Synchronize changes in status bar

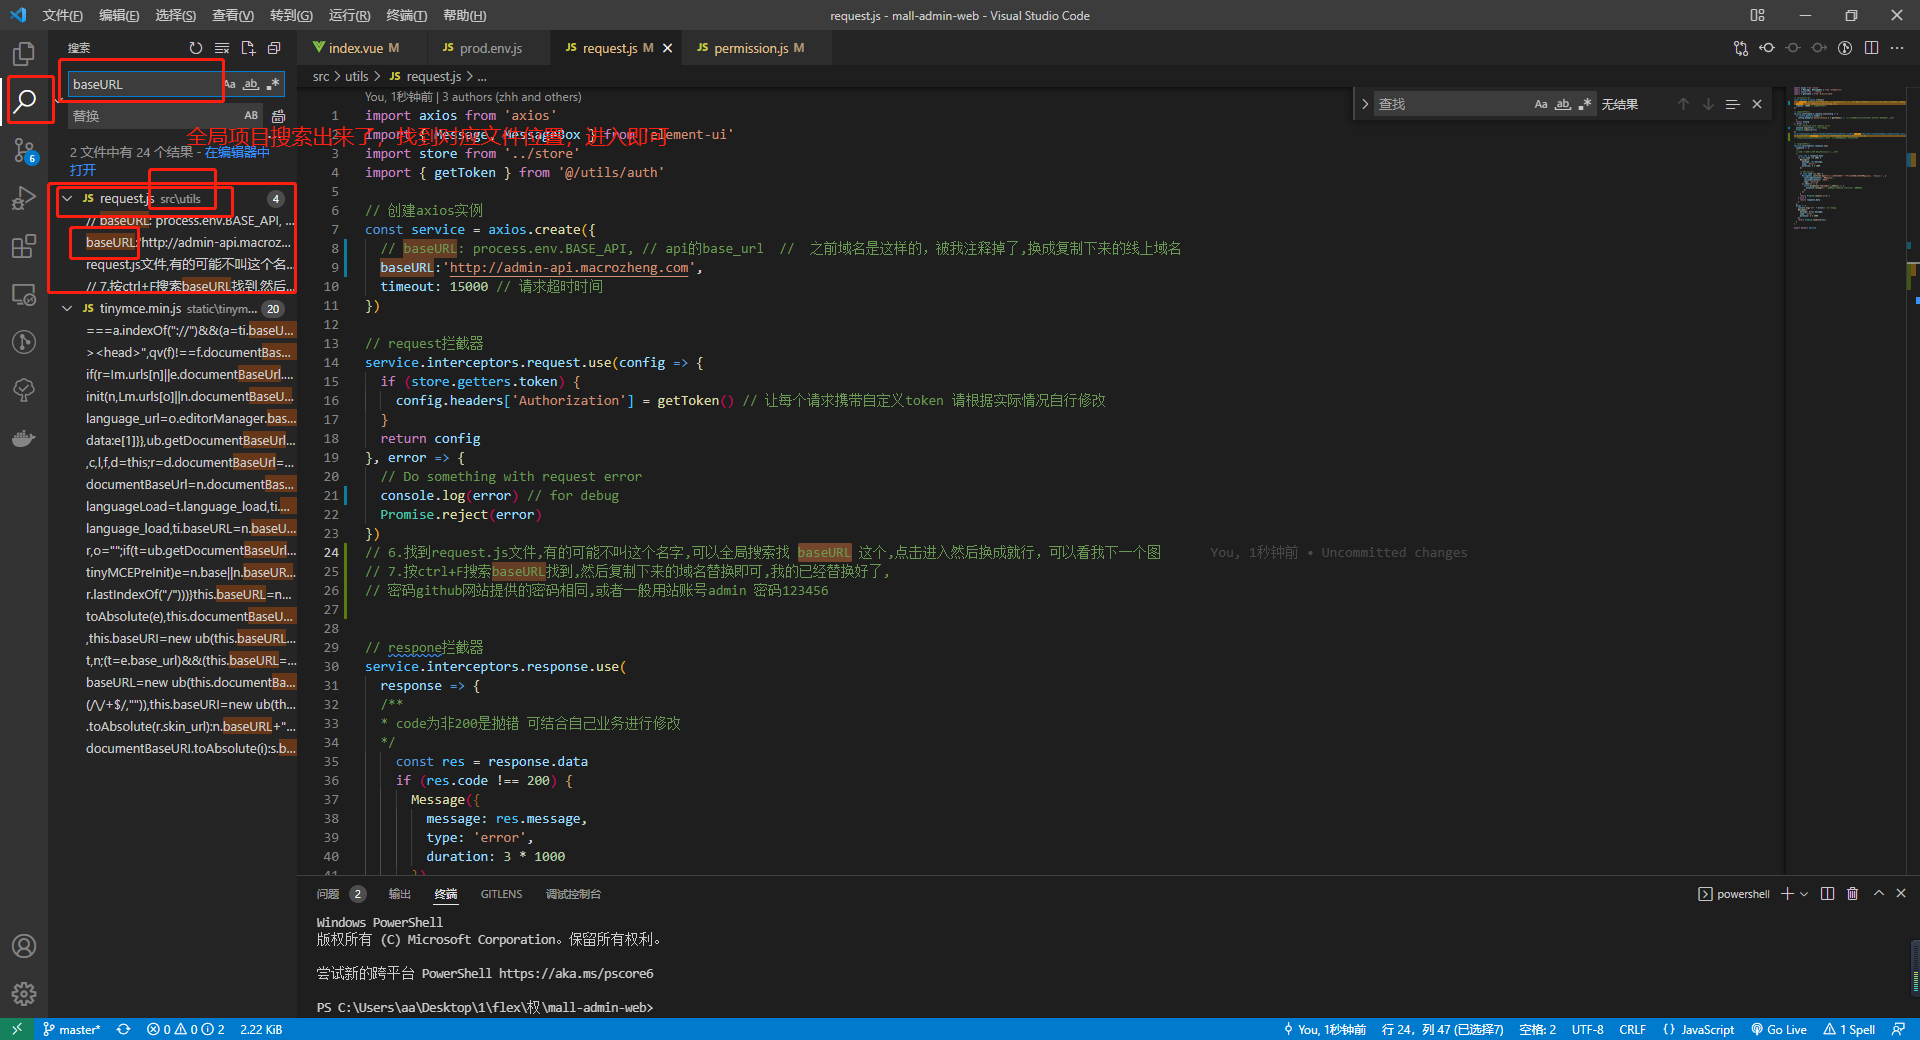[x=123, y=1029]
